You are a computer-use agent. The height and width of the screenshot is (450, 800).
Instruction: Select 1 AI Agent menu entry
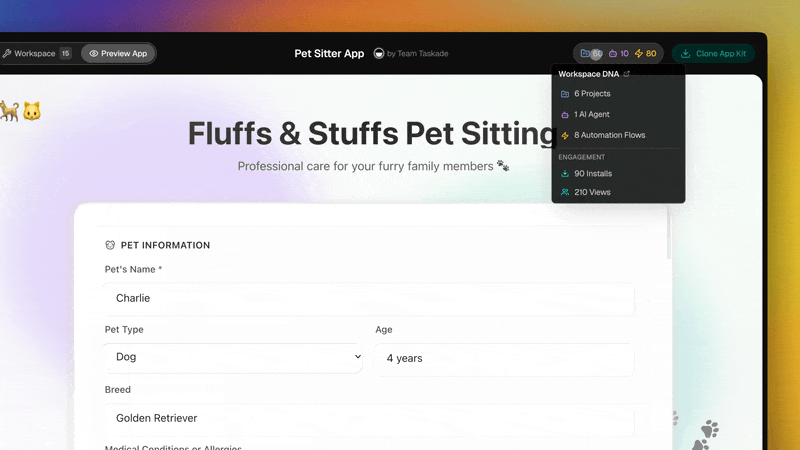point(591,114)
